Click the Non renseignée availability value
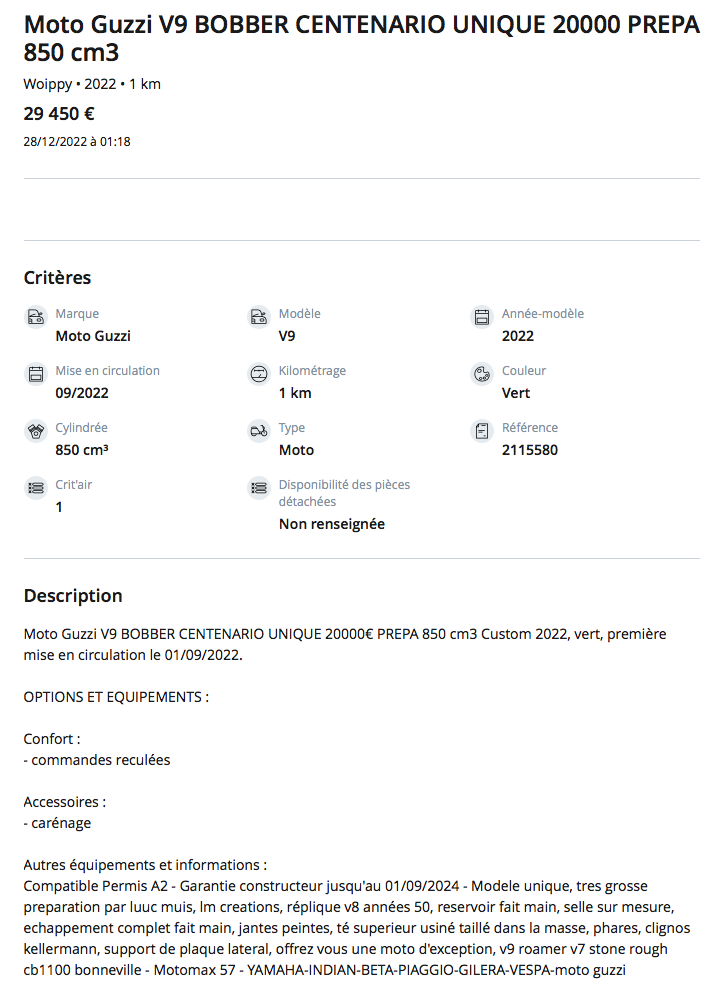The image size is (721, 1000). coord(331,524)
